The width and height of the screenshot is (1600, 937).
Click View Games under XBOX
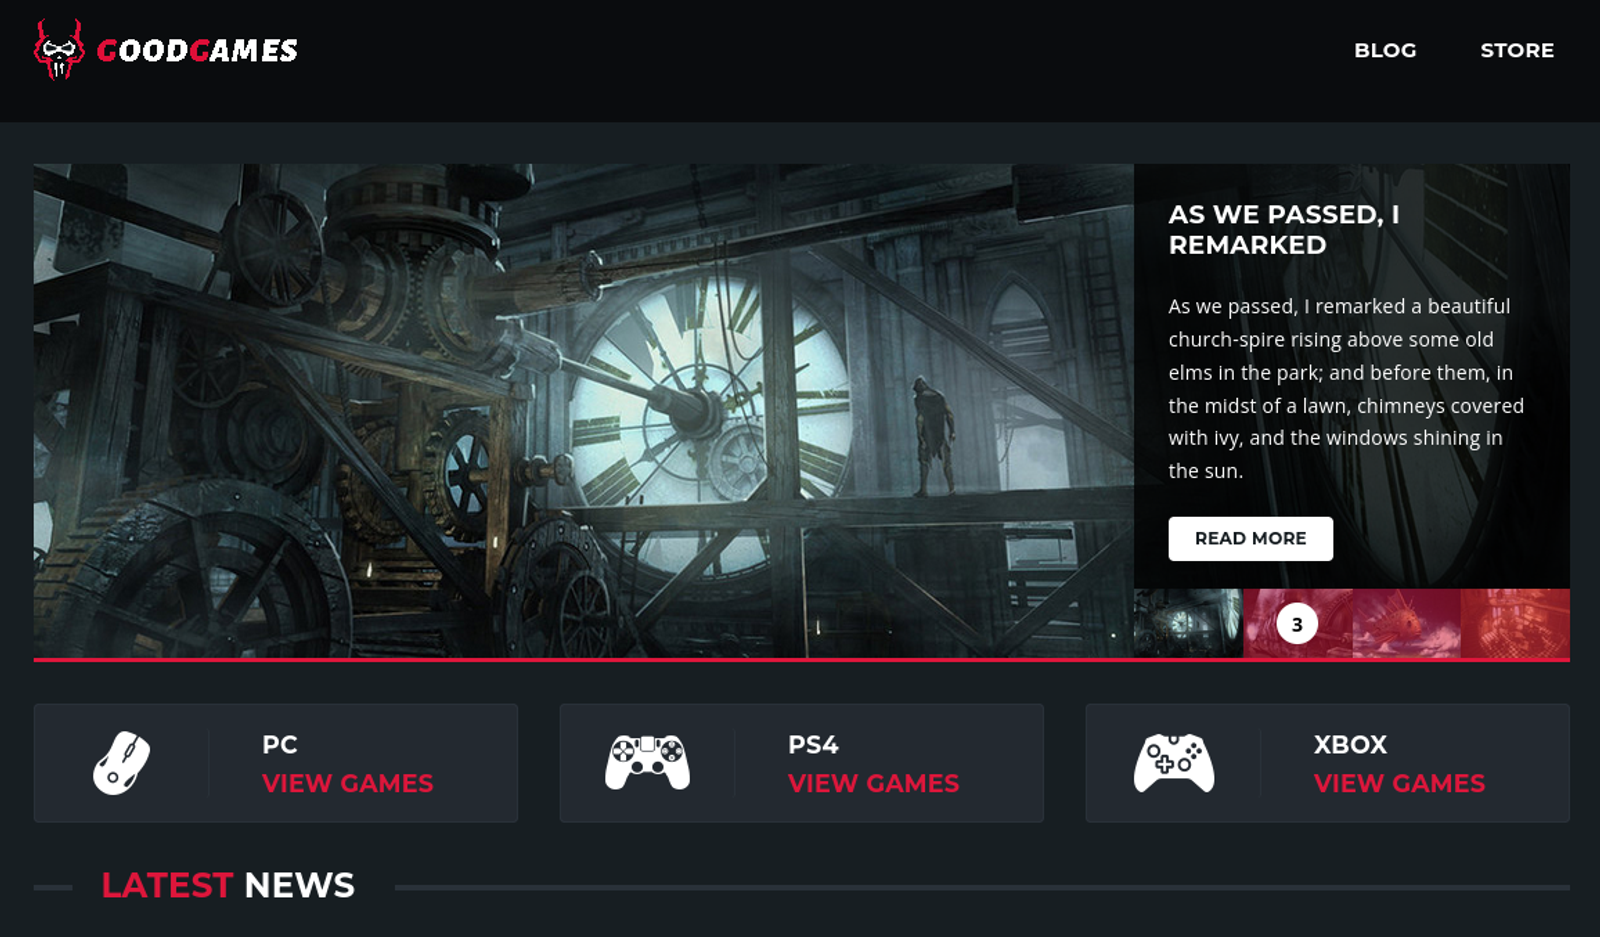[x=1400, y=783]
